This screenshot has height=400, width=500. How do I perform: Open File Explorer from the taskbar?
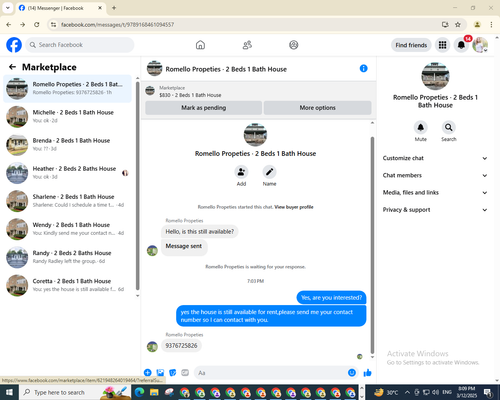point(154,392)
